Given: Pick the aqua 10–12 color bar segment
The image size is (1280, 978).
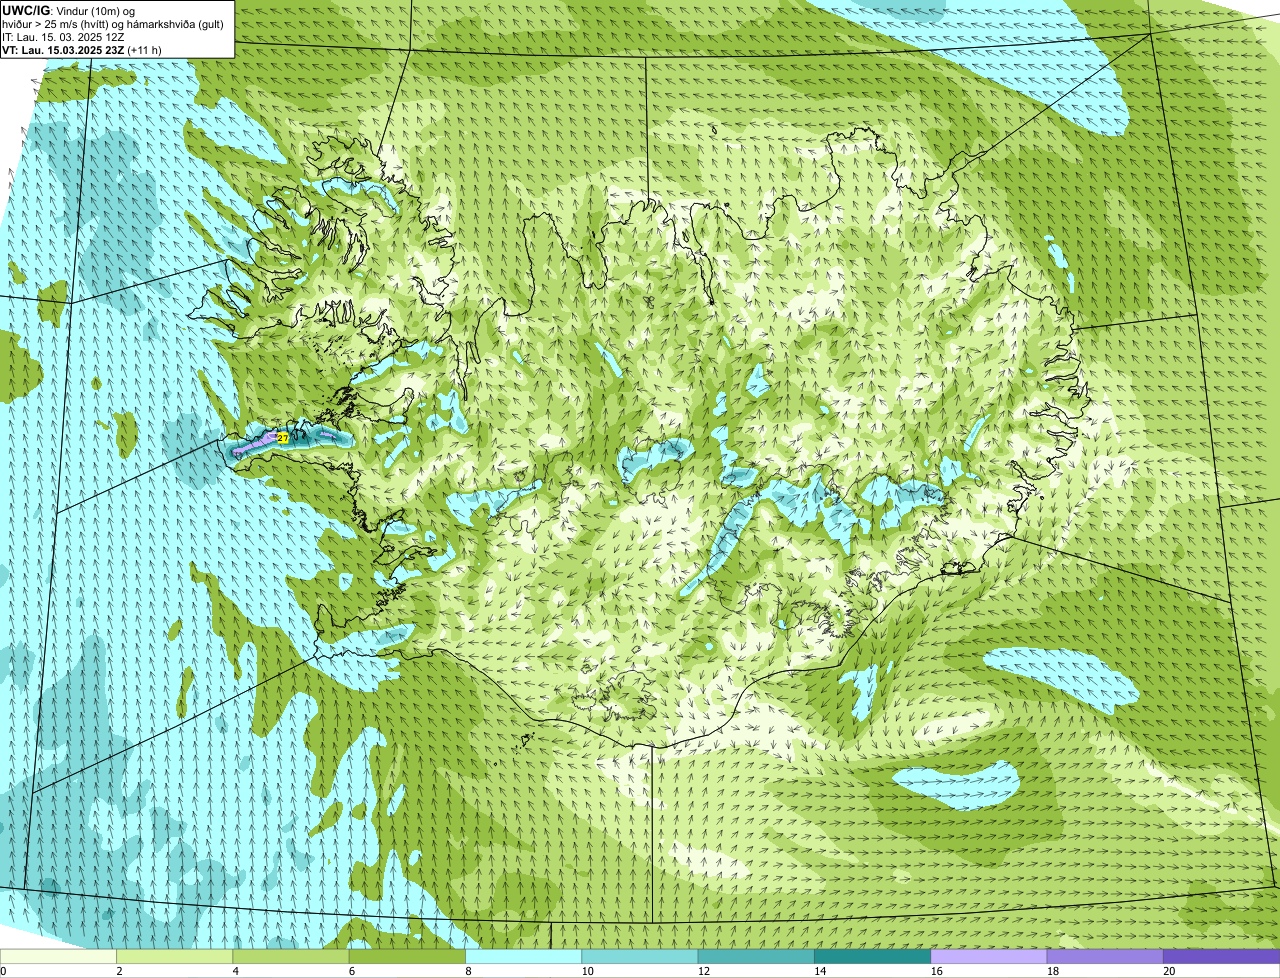Looking at the screenshot, I should coord(640,956).
